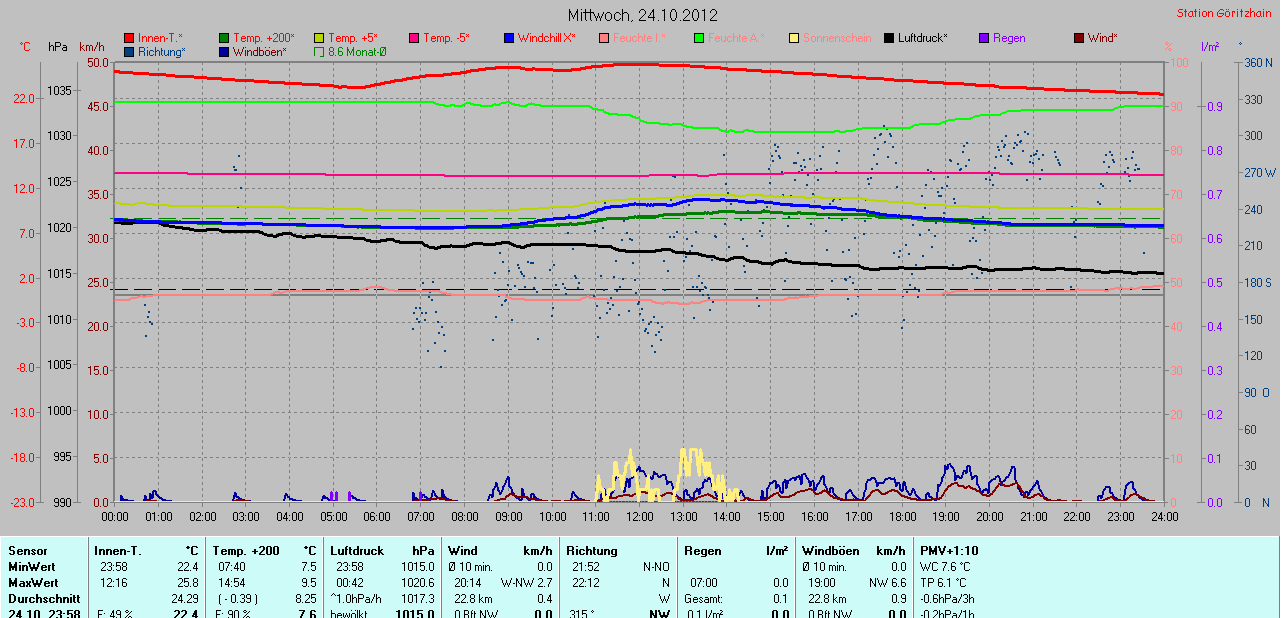Viewport: 1284px width, 618px height.
Task: Click the navy Windböen legend icon
Action: click(x=224, y=51)
